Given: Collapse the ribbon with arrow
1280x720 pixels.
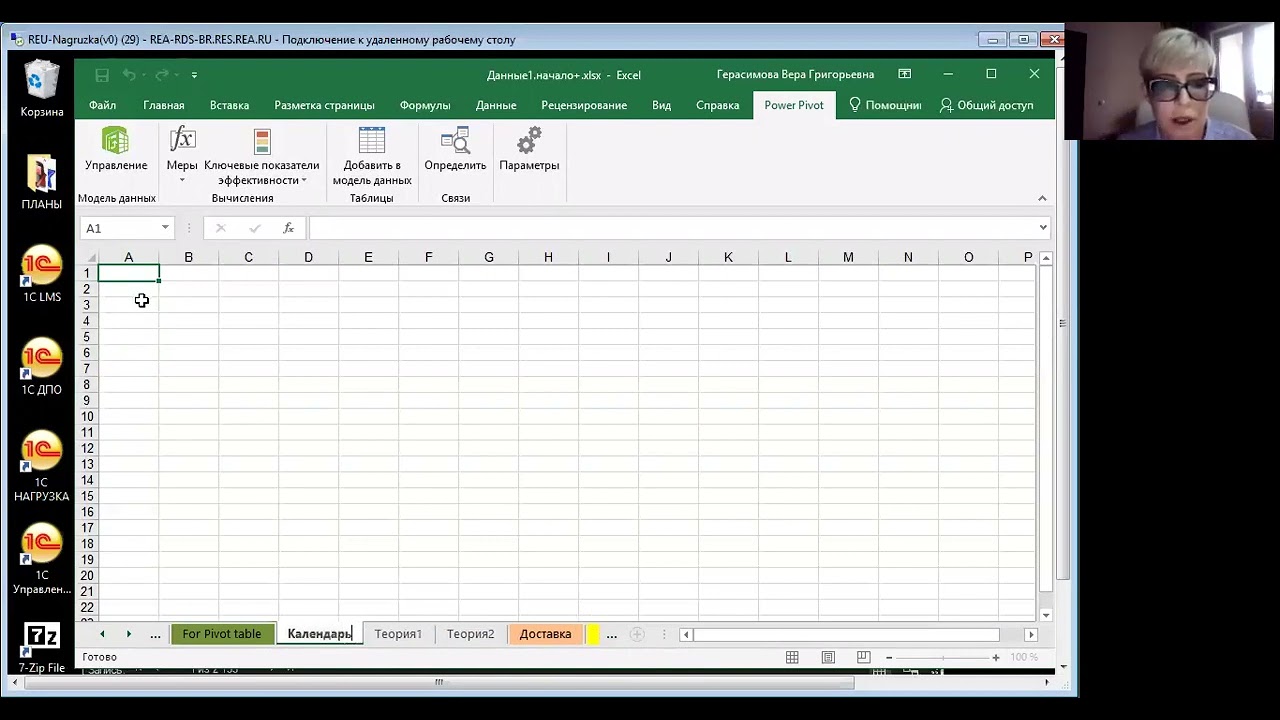Looking at the screenshot, I should [1042, 198].
